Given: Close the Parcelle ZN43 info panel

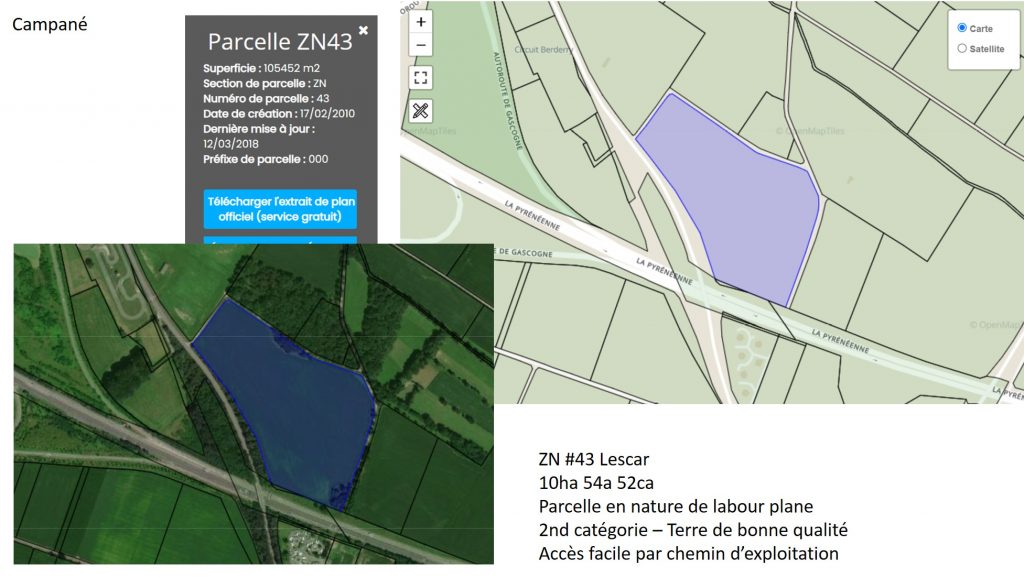Looking at the screenshot, I should click(x=363, y=31).
